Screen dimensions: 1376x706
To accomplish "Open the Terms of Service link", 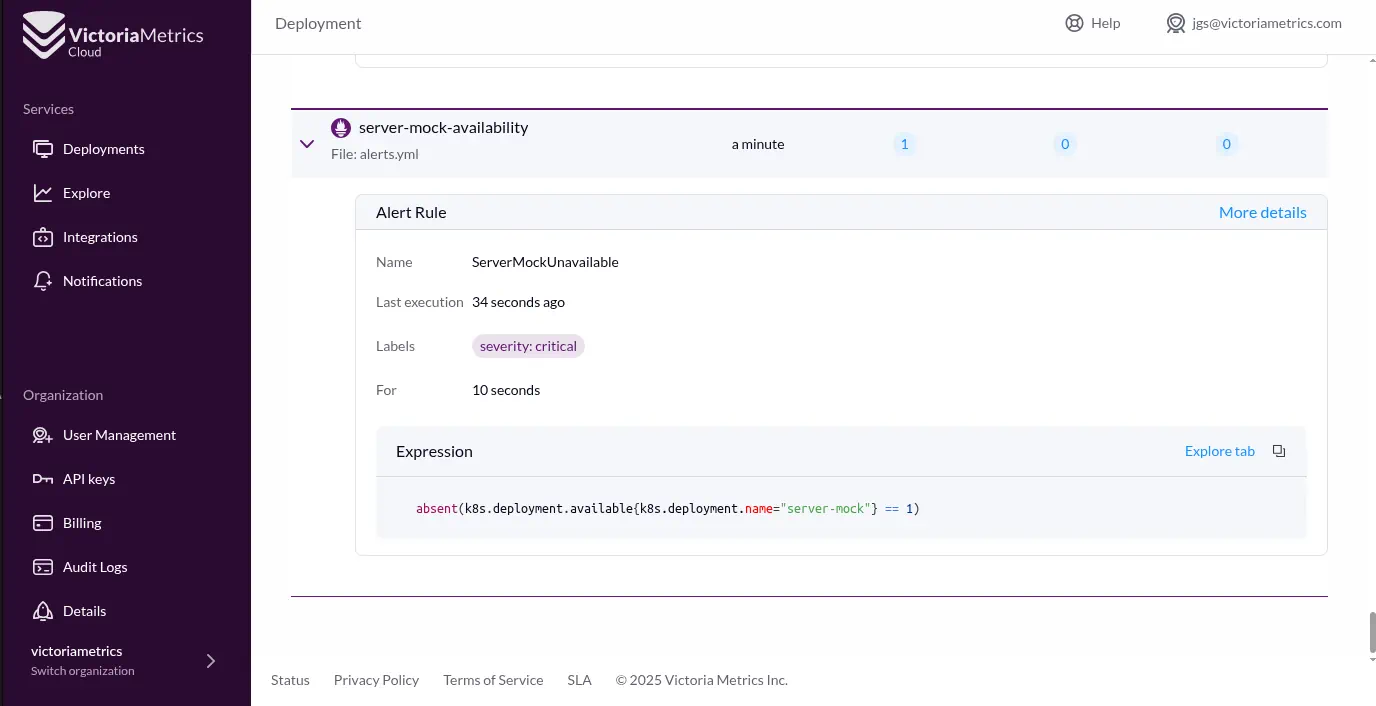I will point(493,680).
